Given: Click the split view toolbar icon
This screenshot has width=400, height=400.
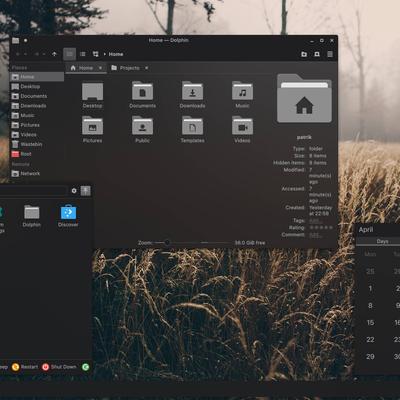Looking at the screenshot, I should 317,54.
